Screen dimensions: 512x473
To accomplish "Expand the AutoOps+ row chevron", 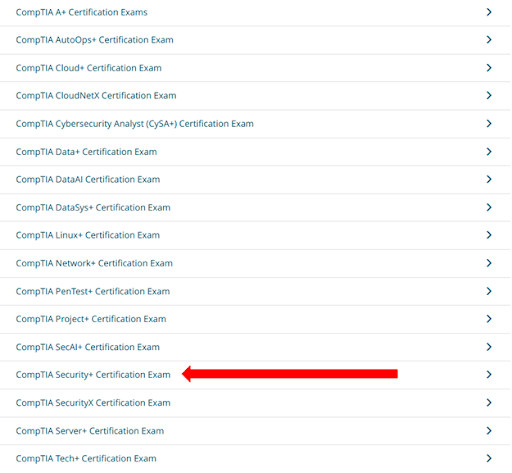I will 489,40.
